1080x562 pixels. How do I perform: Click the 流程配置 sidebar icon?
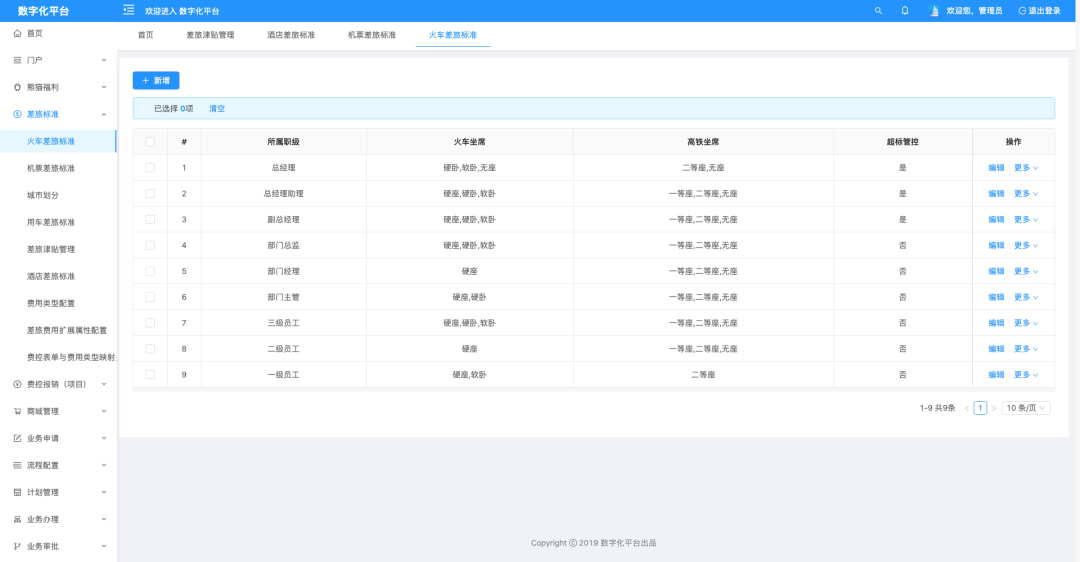point(17,466)
